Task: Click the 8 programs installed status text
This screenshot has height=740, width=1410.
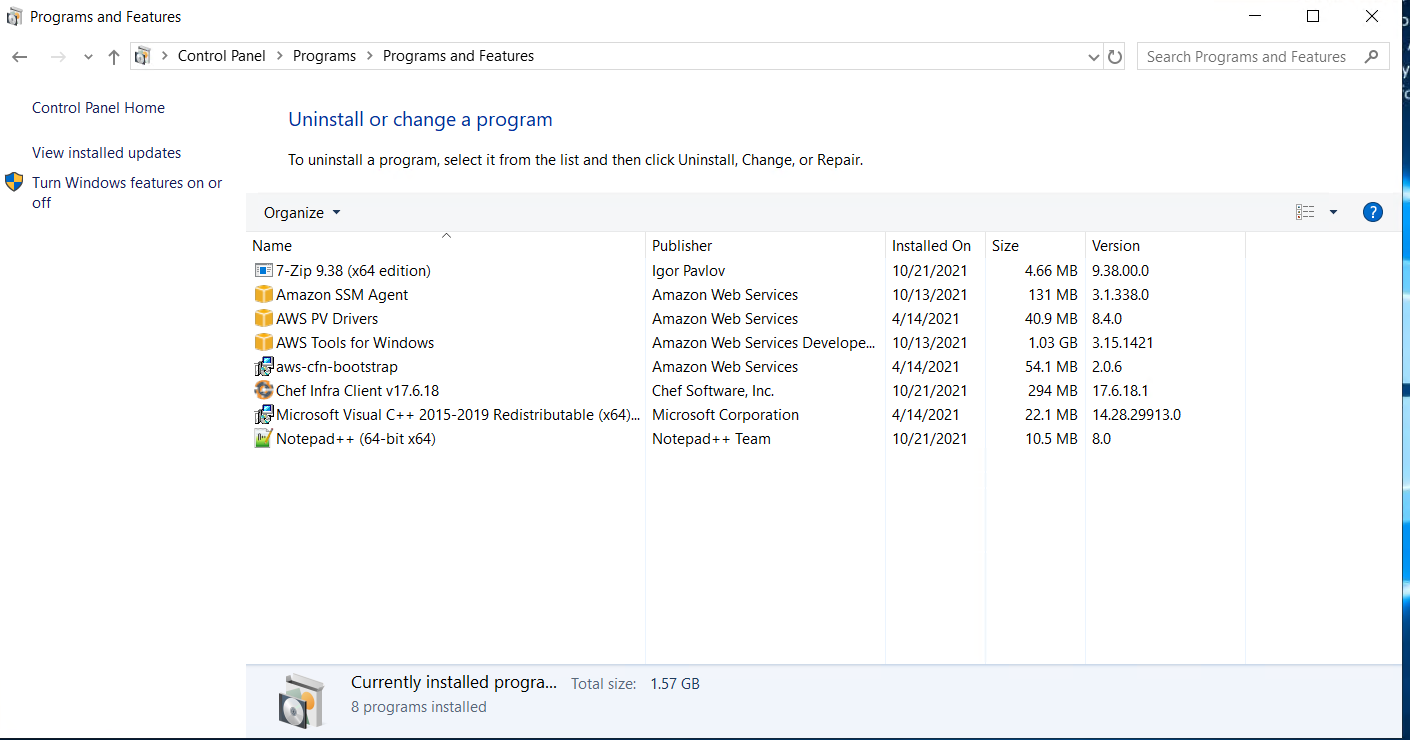Action: pos(419,707)
